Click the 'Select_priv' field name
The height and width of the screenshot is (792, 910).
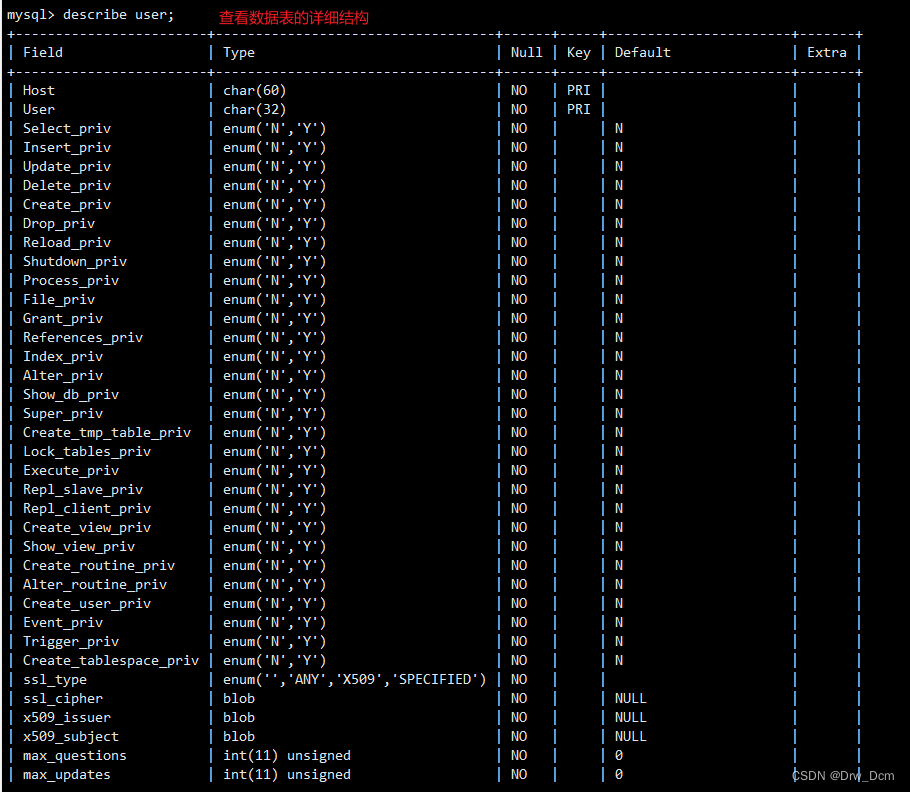tap(67, 129)
